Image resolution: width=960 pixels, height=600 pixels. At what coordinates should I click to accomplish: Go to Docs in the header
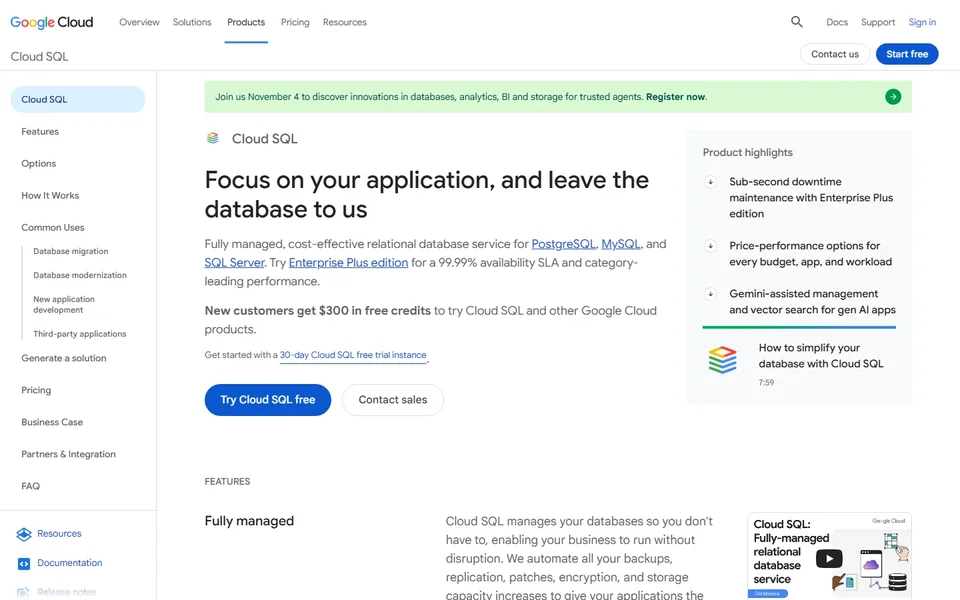837,22
